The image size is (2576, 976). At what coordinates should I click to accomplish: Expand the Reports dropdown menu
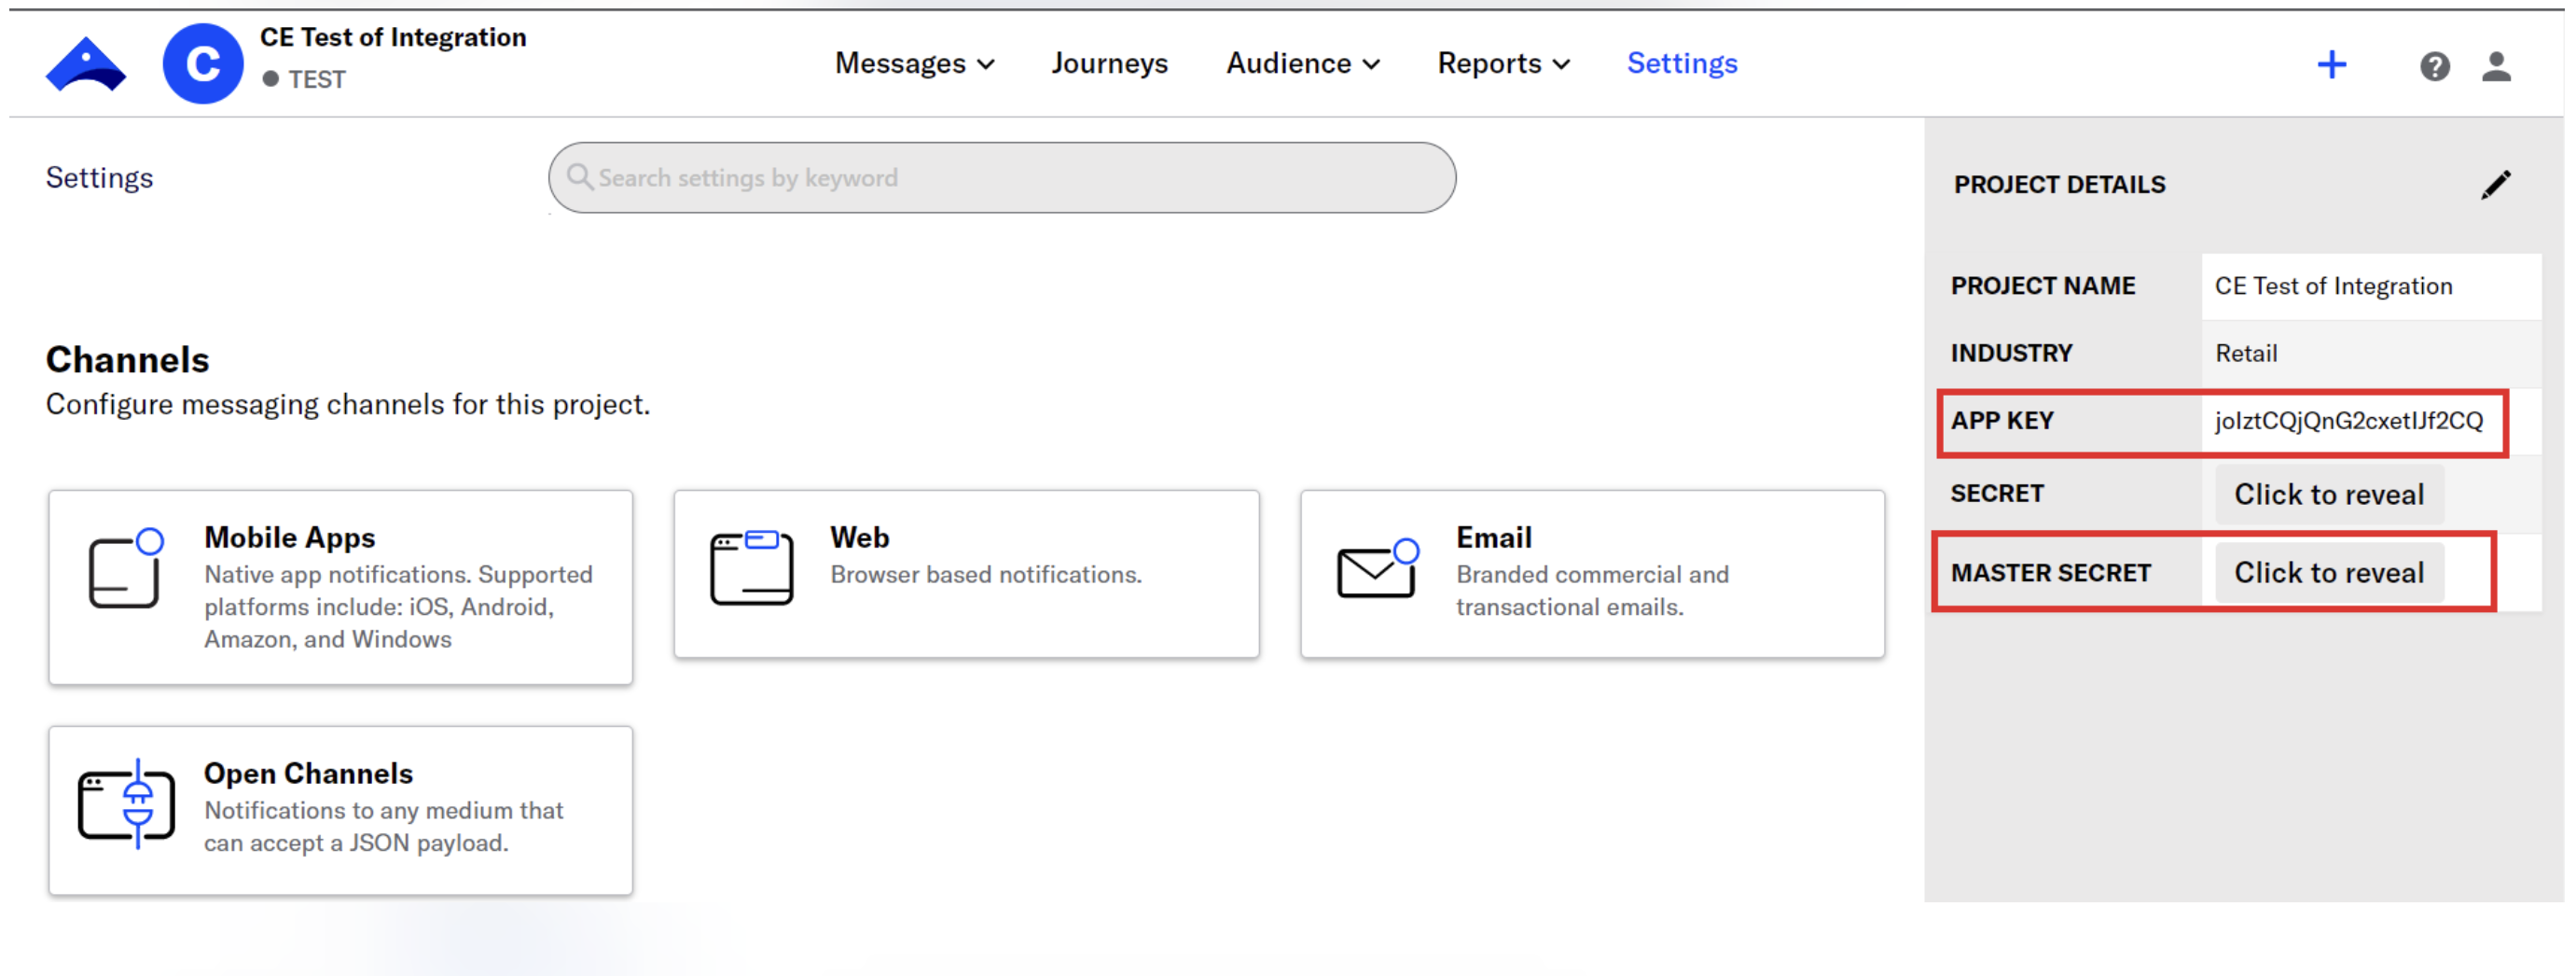click(x=1503, y=63)
